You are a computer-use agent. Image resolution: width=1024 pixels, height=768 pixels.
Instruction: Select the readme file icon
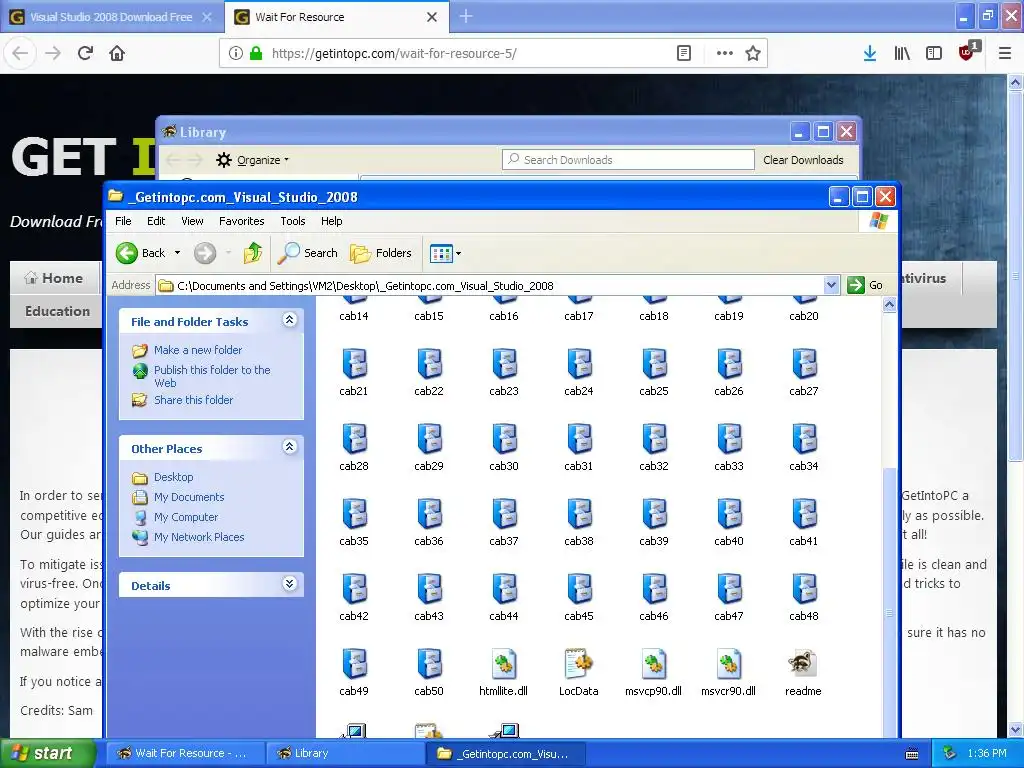802,663
